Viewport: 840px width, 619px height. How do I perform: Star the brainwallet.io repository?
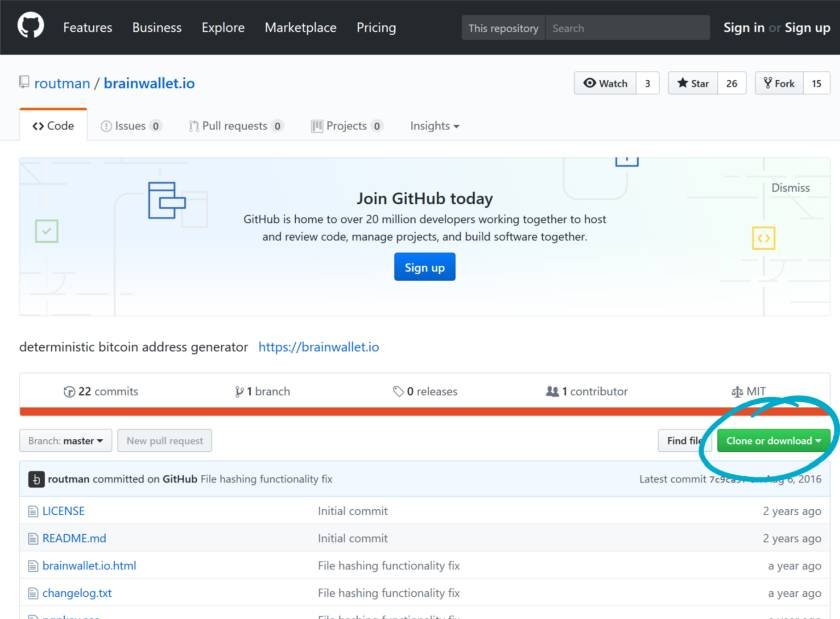pyautogui.click(x=693, y=83)
